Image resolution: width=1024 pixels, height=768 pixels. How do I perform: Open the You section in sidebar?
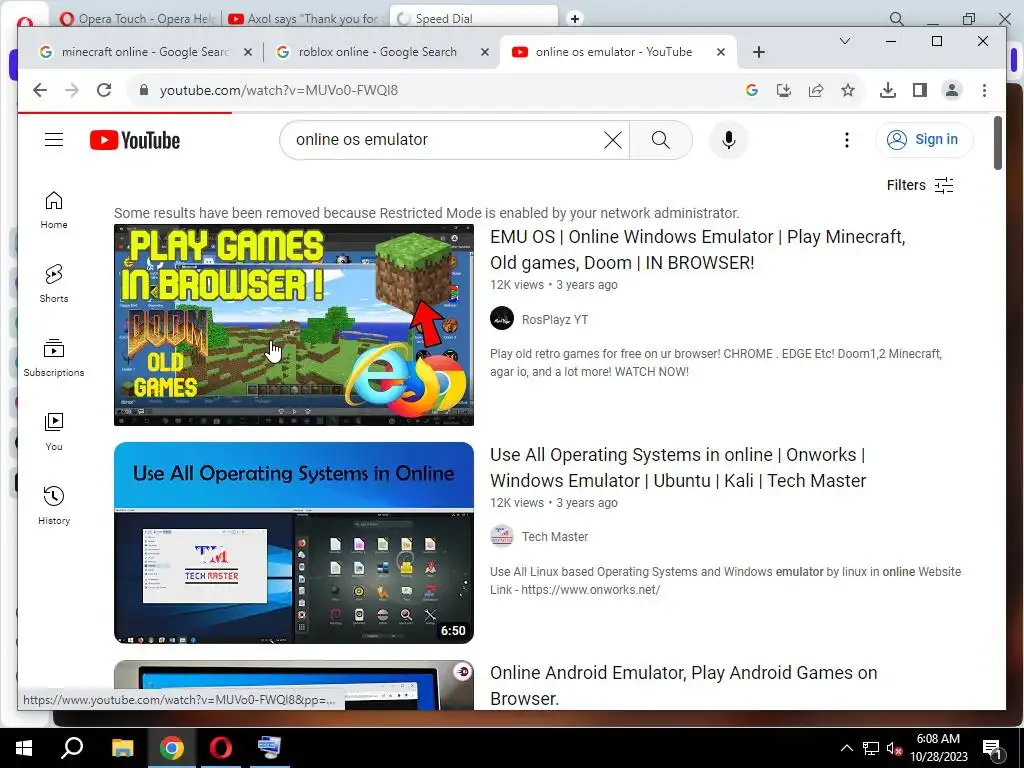[54, 432]
